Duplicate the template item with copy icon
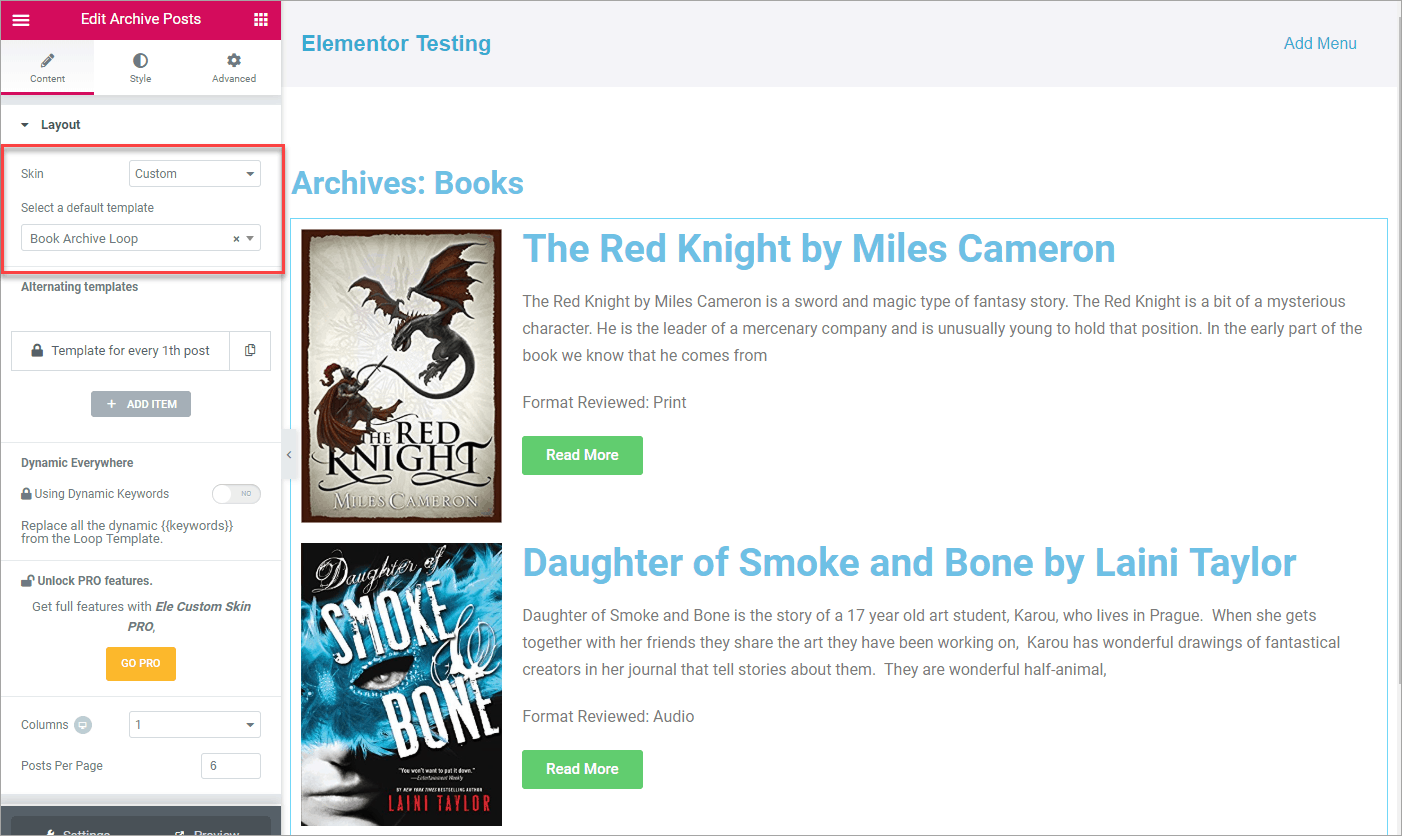The height and width of the screenshot is (836, 1402). click(x=250, y=350)
